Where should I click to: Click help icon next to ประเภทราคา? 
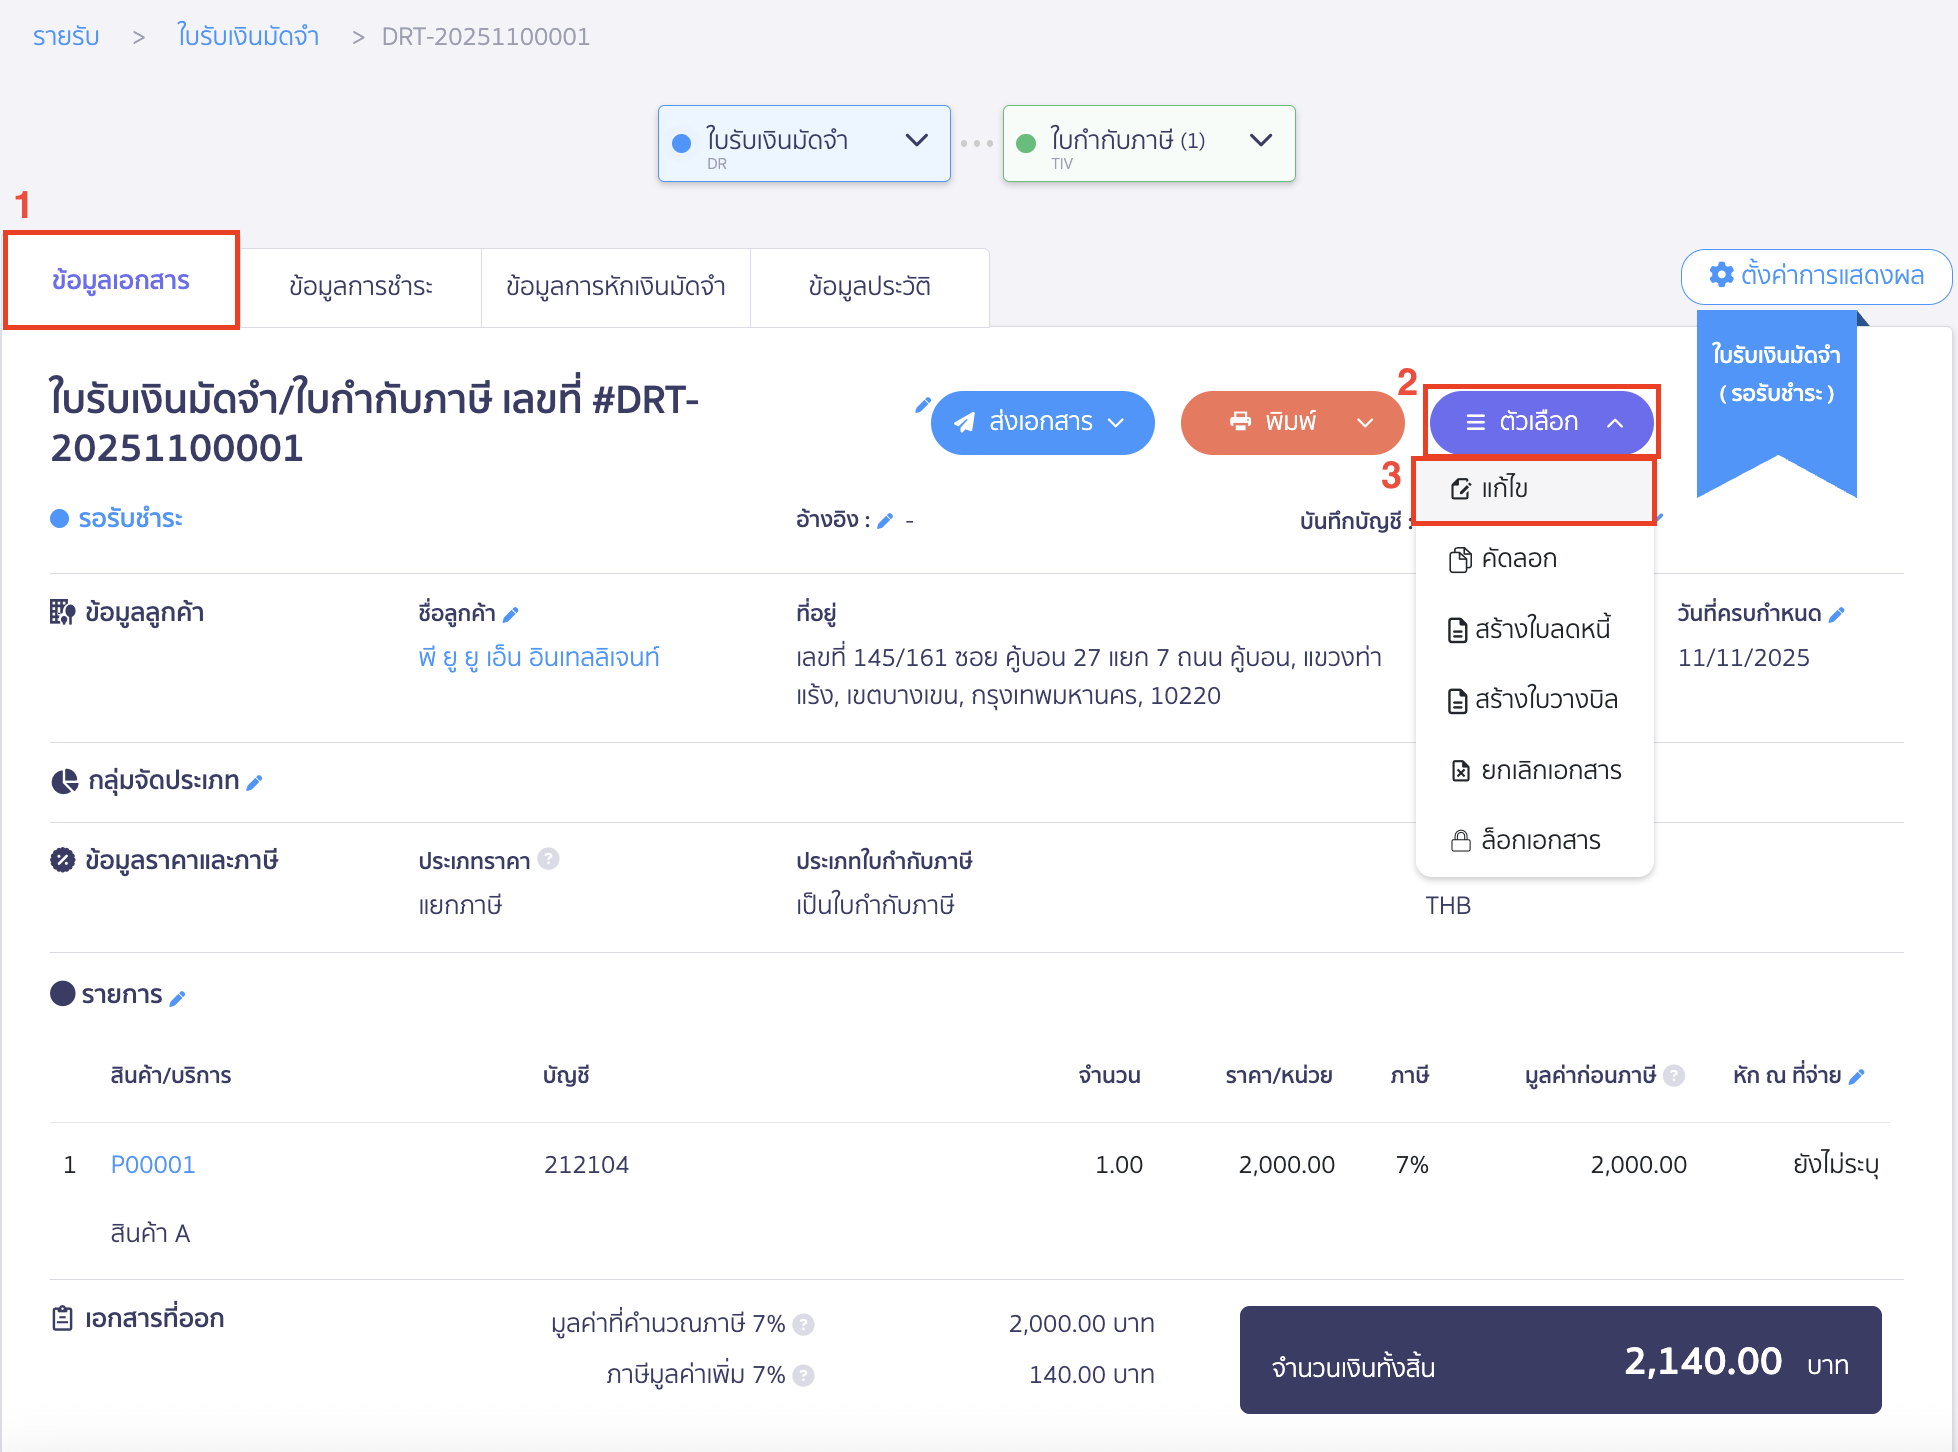548,859
